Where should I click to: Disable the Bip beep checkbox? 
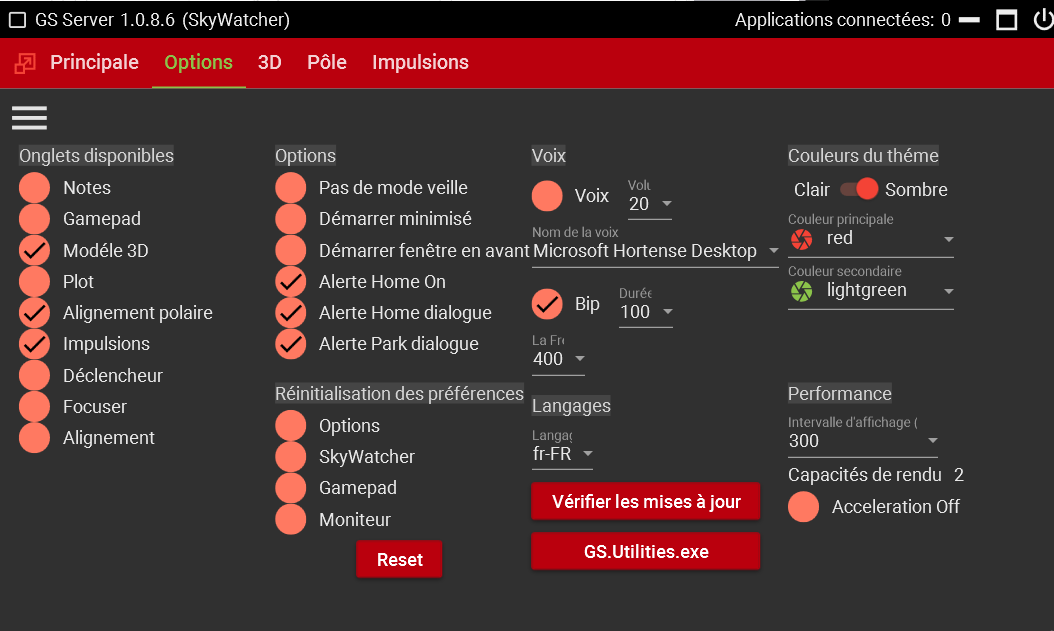coord(547,304)
